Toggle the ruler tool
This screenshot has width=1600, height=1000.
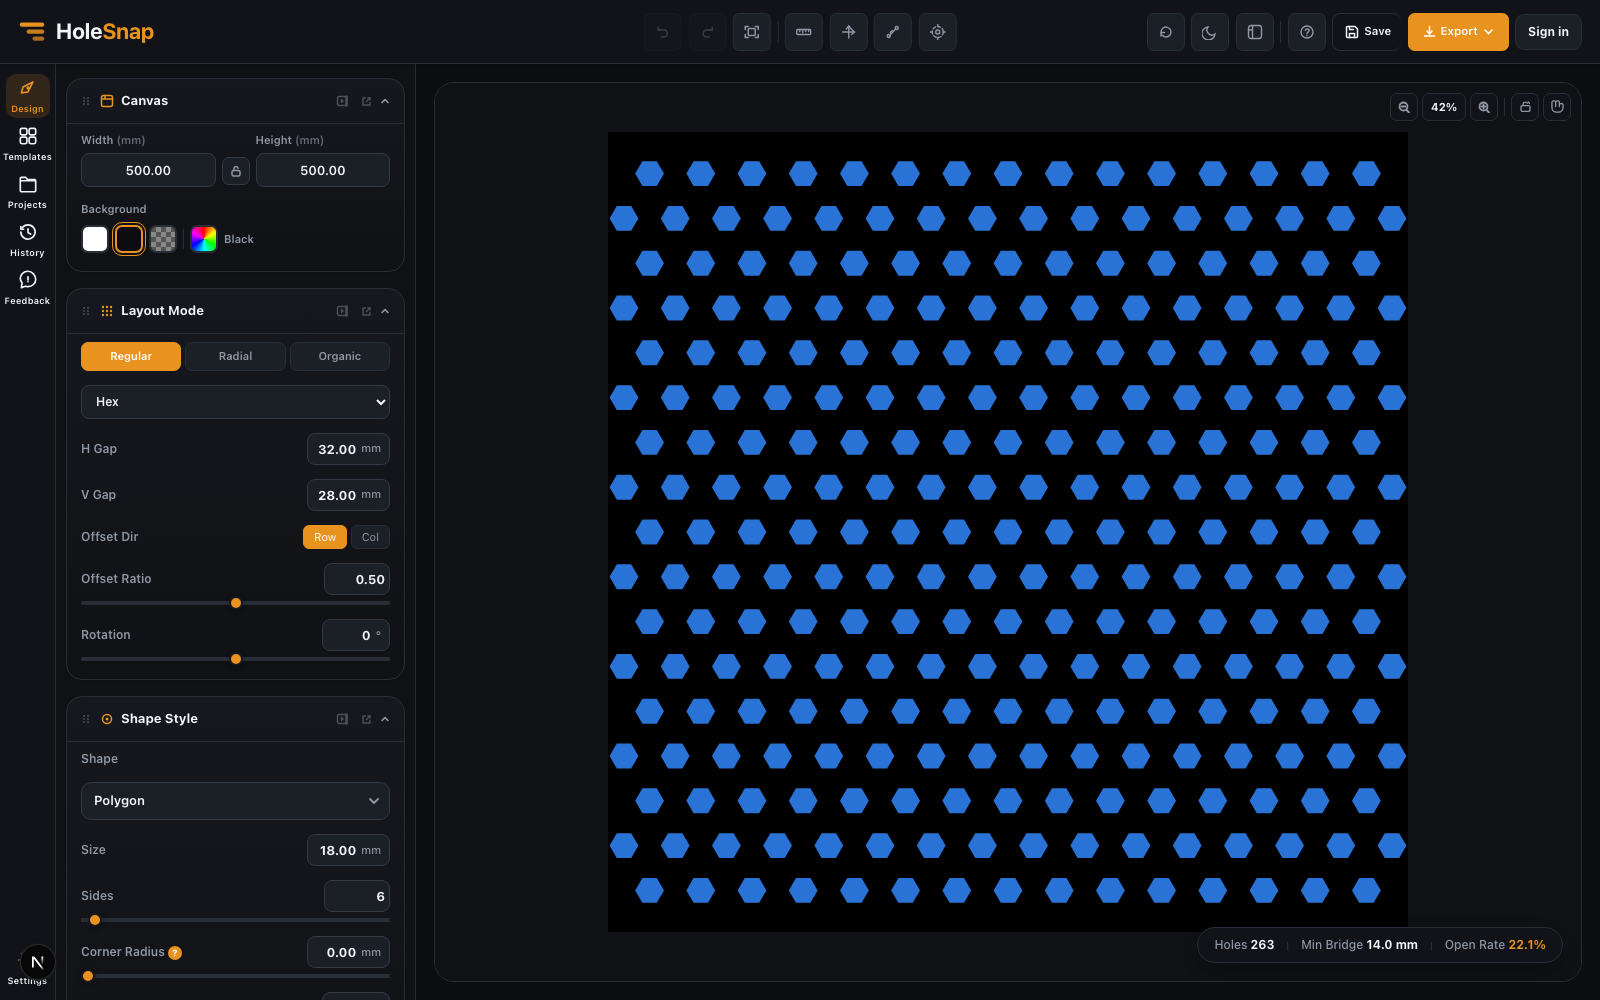click(x=803, y=32)
